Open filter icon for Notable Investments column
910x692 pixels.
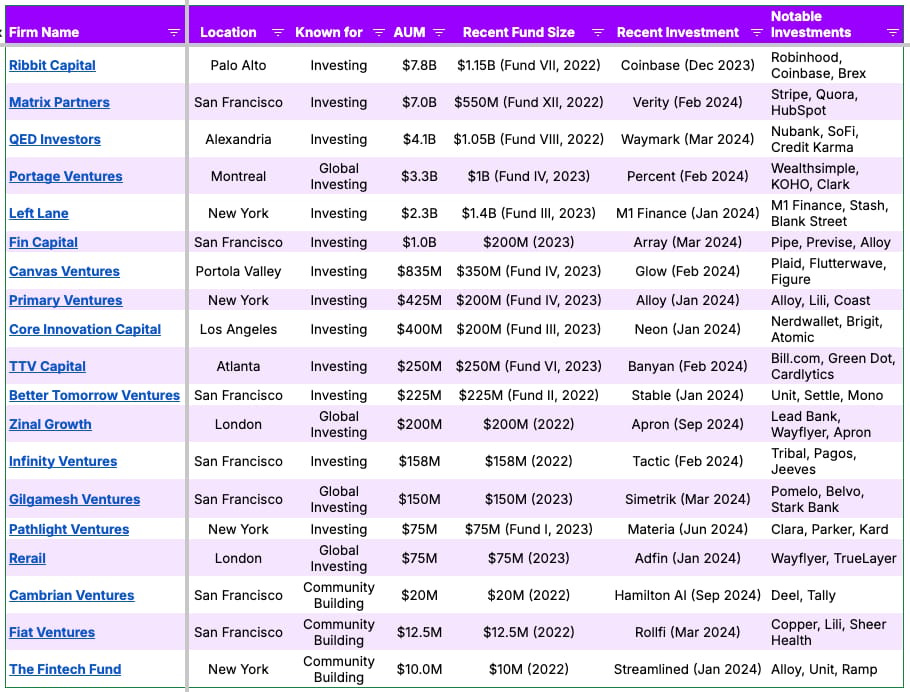893,33
